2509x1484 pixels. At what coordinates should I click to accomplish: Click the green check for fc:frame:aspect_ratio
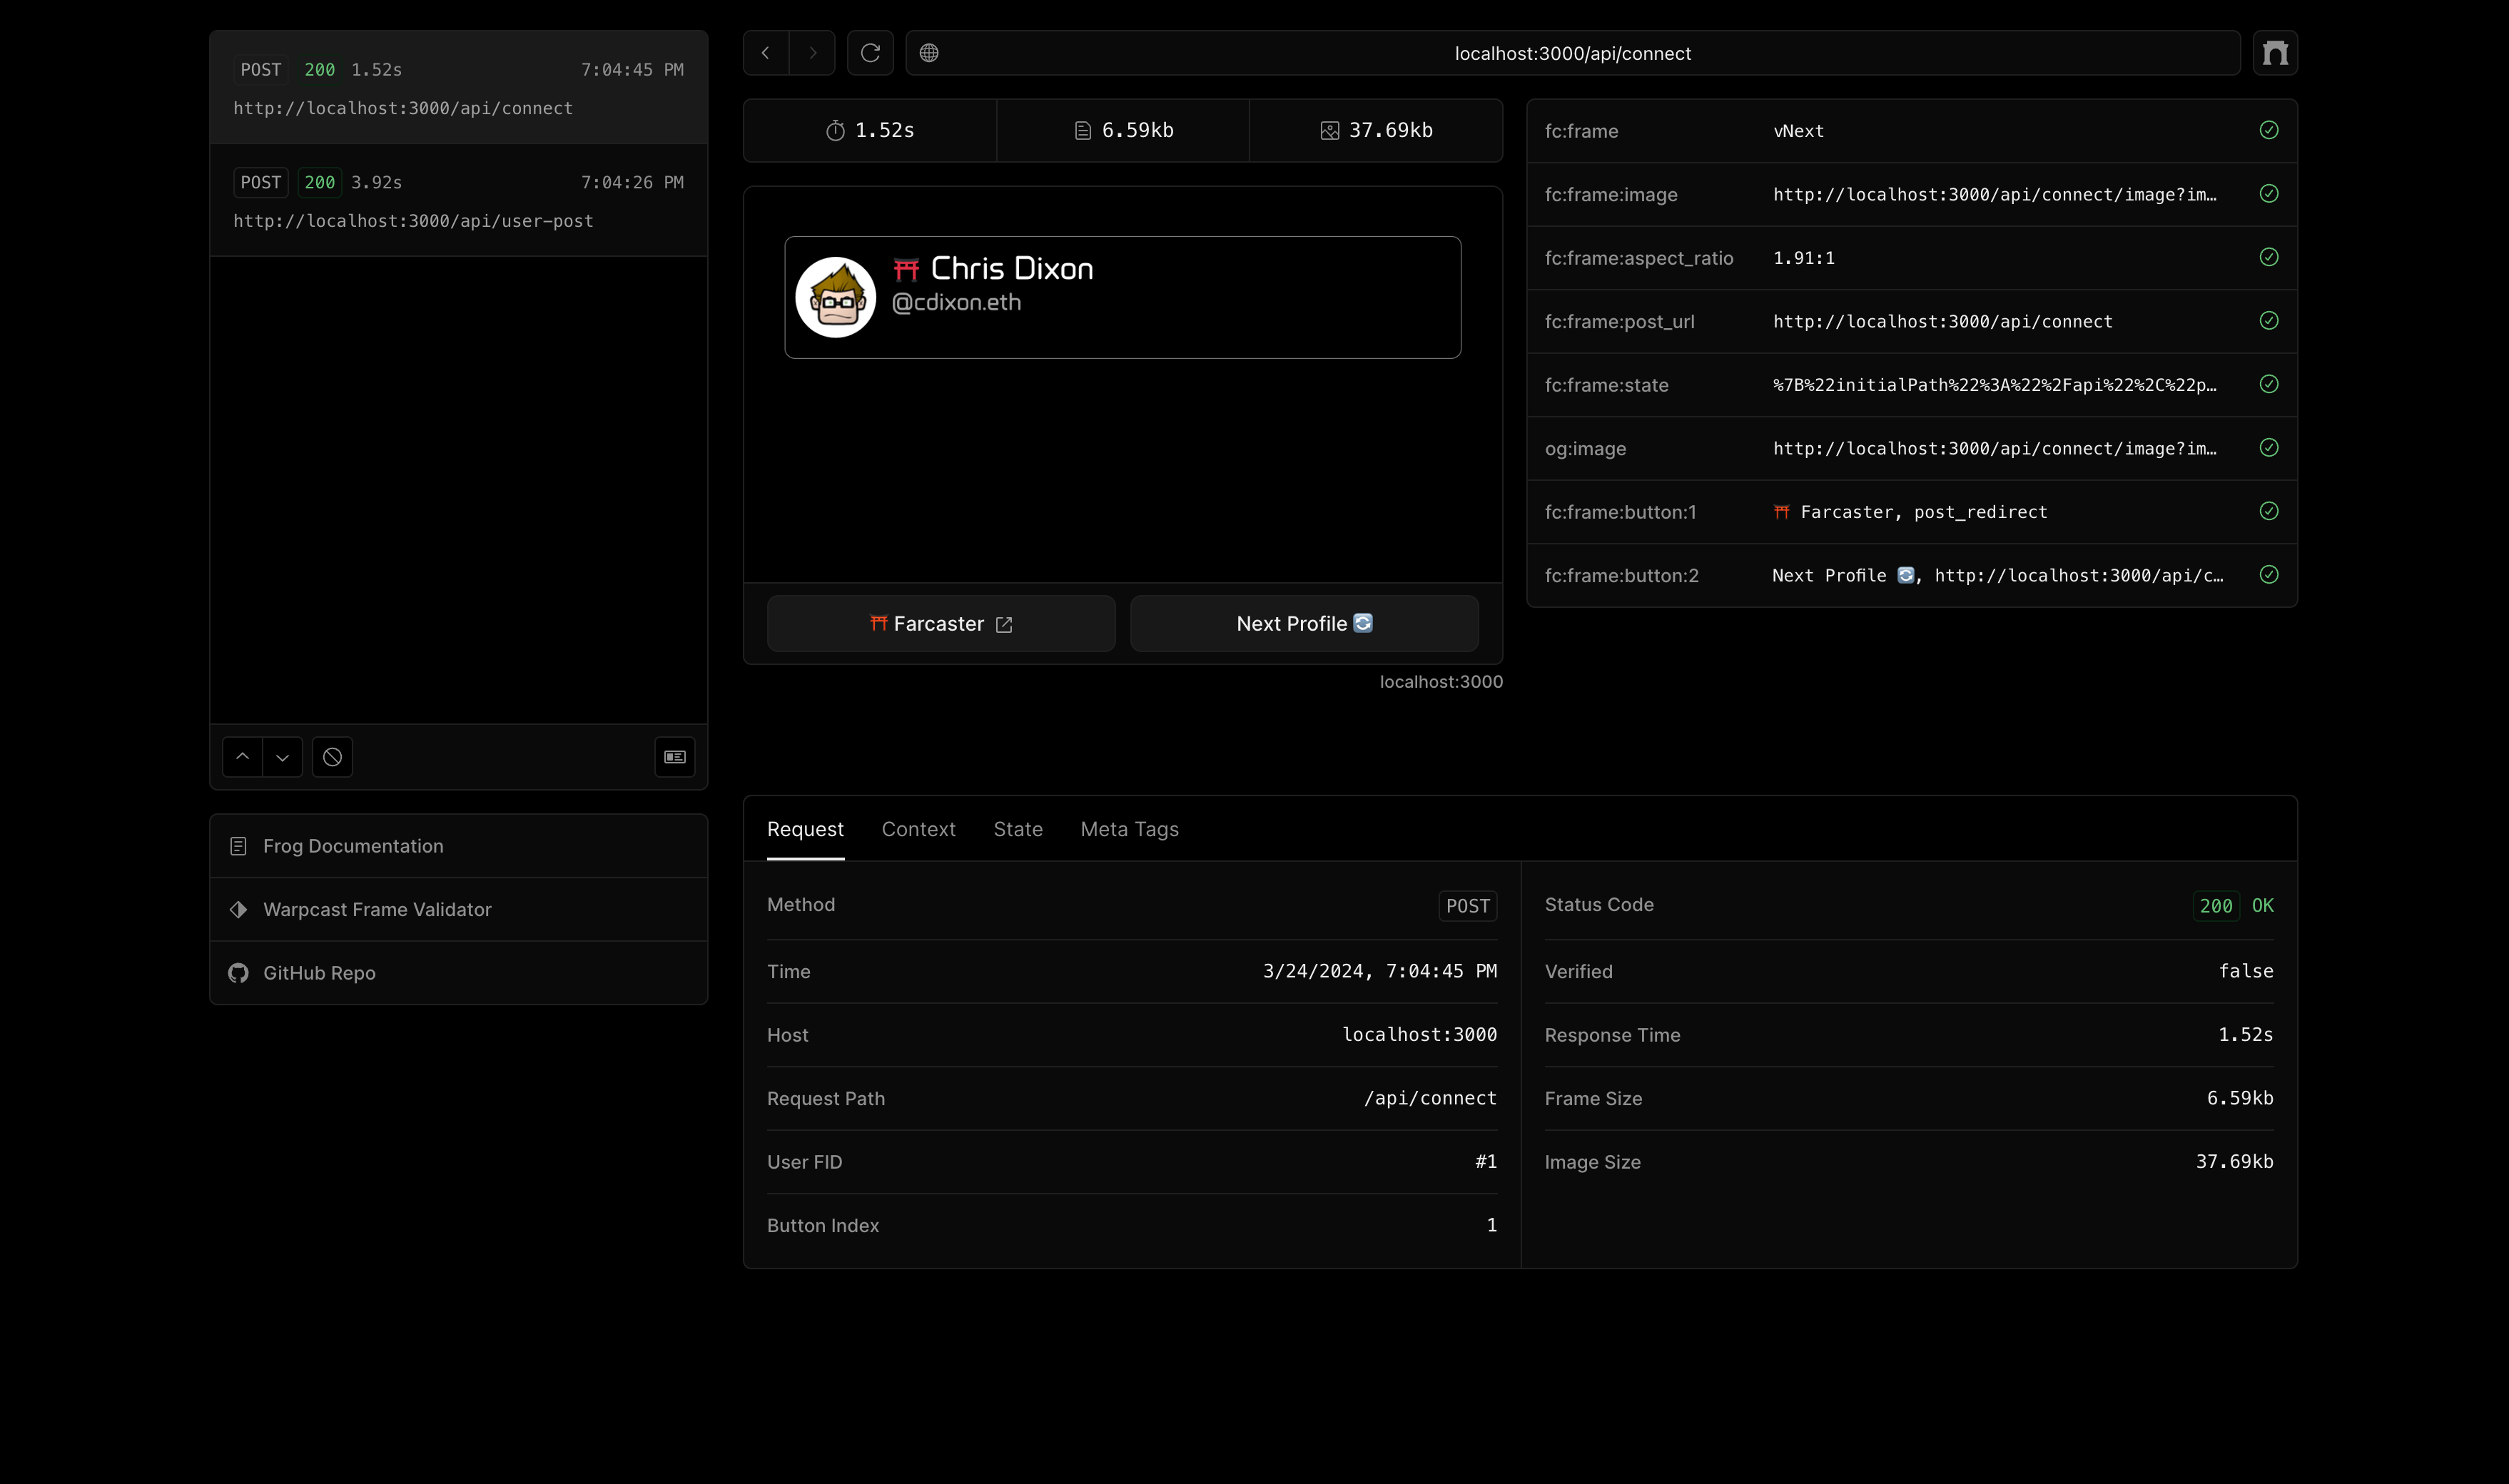[2269, 257]
